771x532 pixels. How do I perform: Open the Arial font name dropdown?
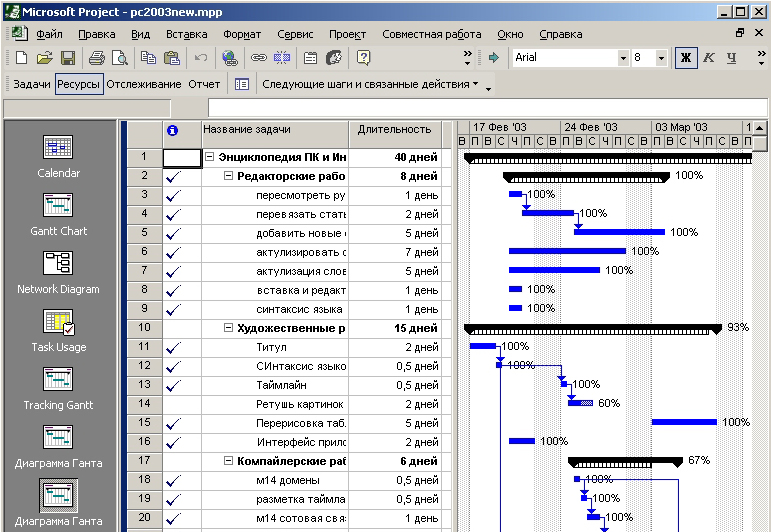pos(621,58)
